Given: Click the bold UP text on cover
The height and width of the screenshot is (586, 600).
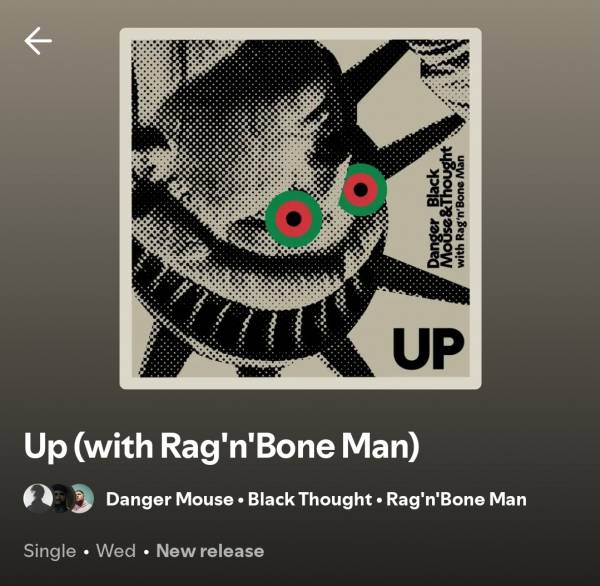Looking at the screenshot, I should point(428,349).
